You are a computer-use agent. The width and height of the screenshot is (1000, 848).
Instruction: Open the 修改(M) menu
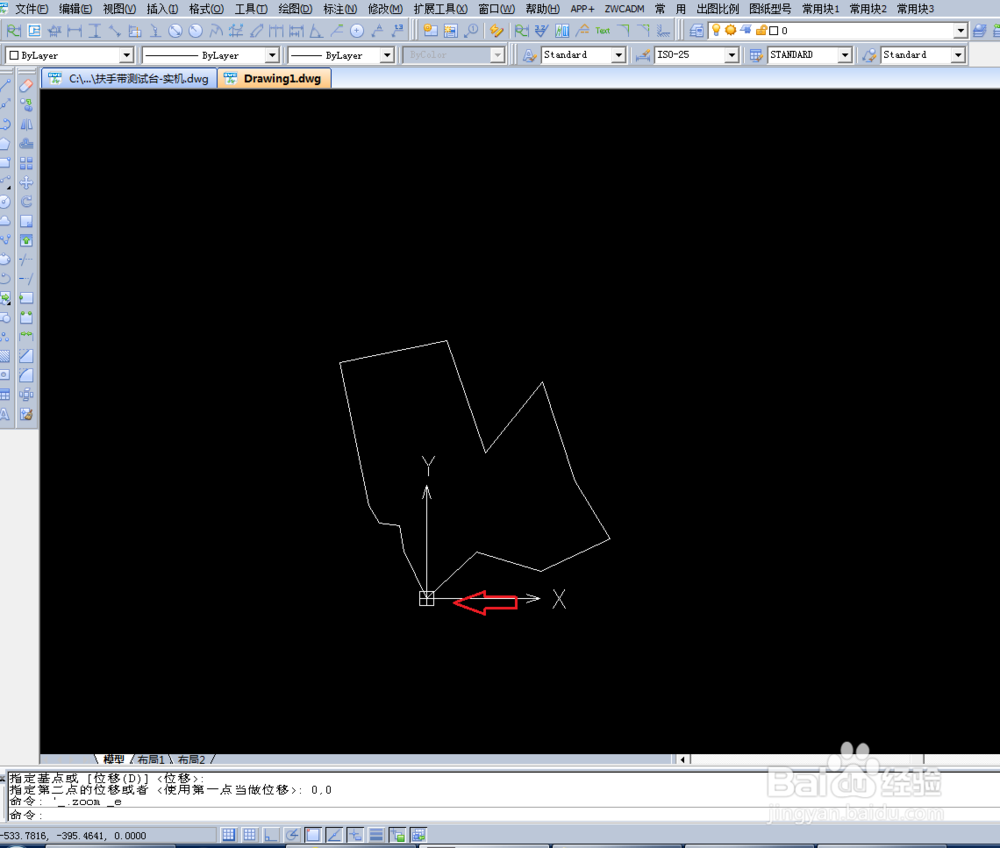coord(385,9)
